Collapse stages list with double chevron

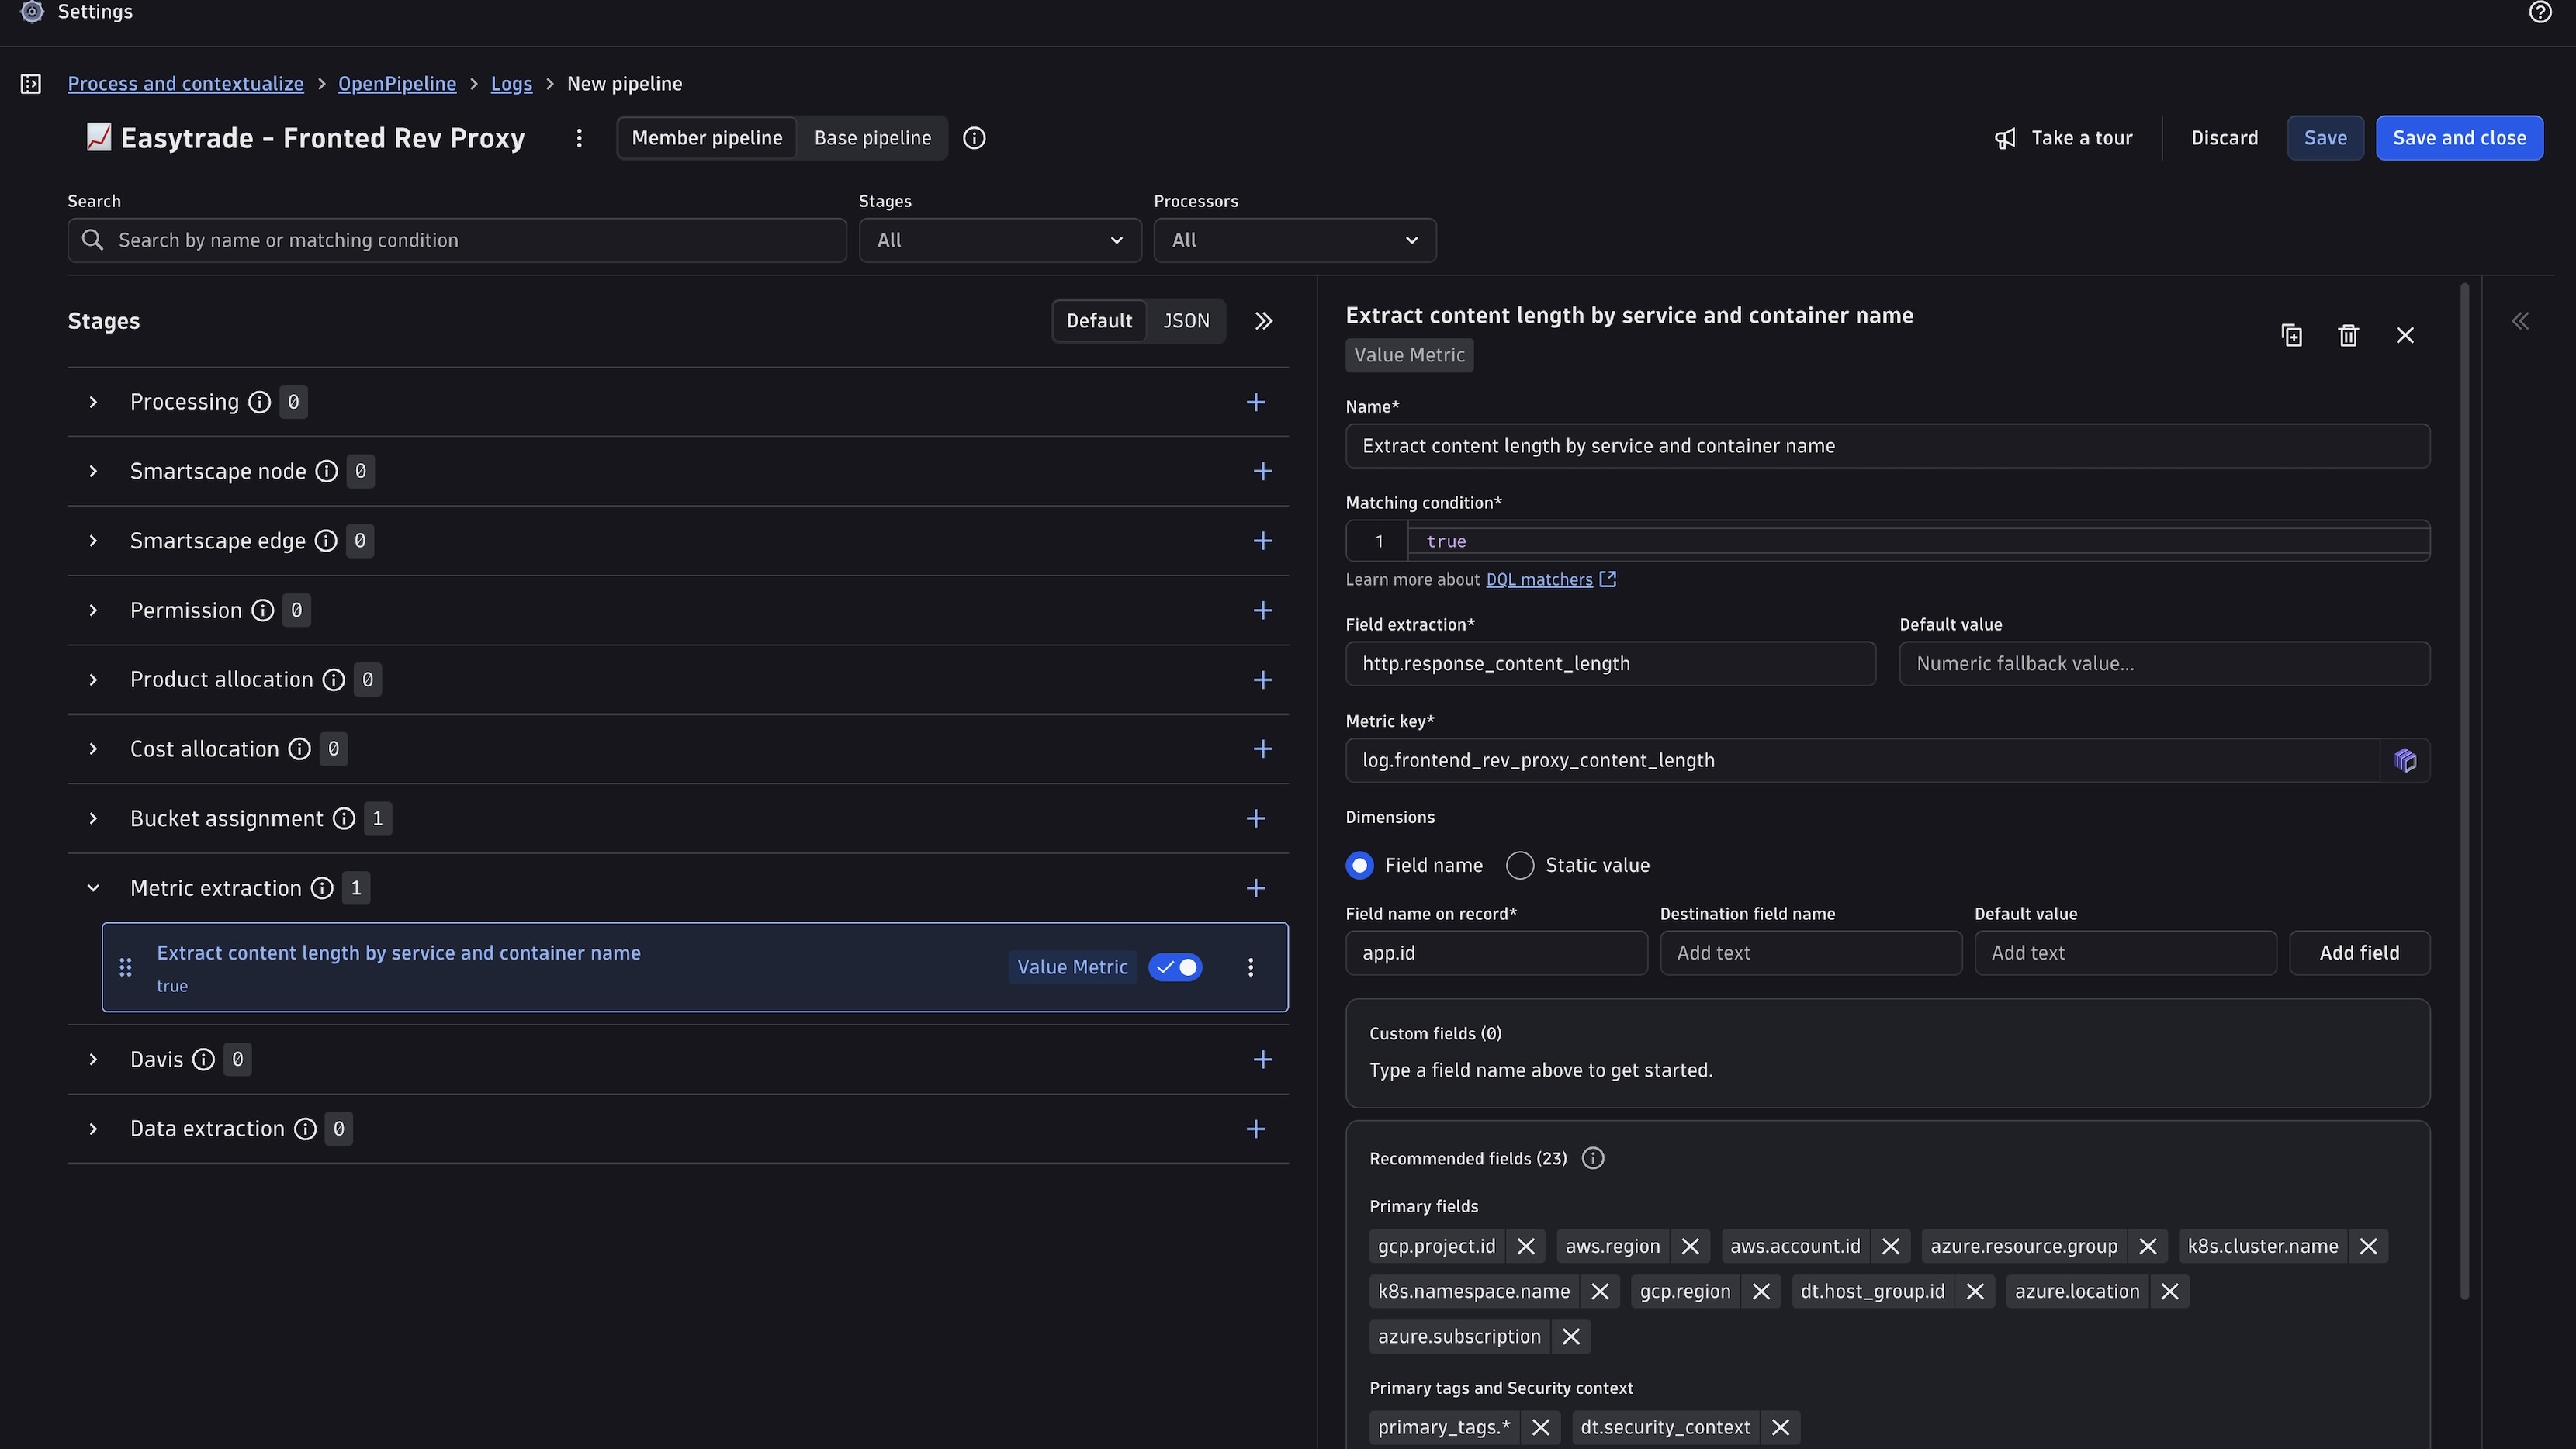coord(1264,321)
